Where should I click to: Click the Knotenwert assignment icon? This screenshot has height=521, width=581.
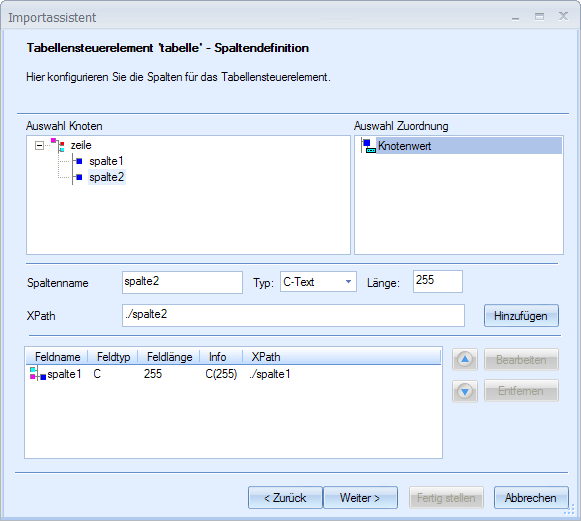pyautogui.click(x=369, y=146)
